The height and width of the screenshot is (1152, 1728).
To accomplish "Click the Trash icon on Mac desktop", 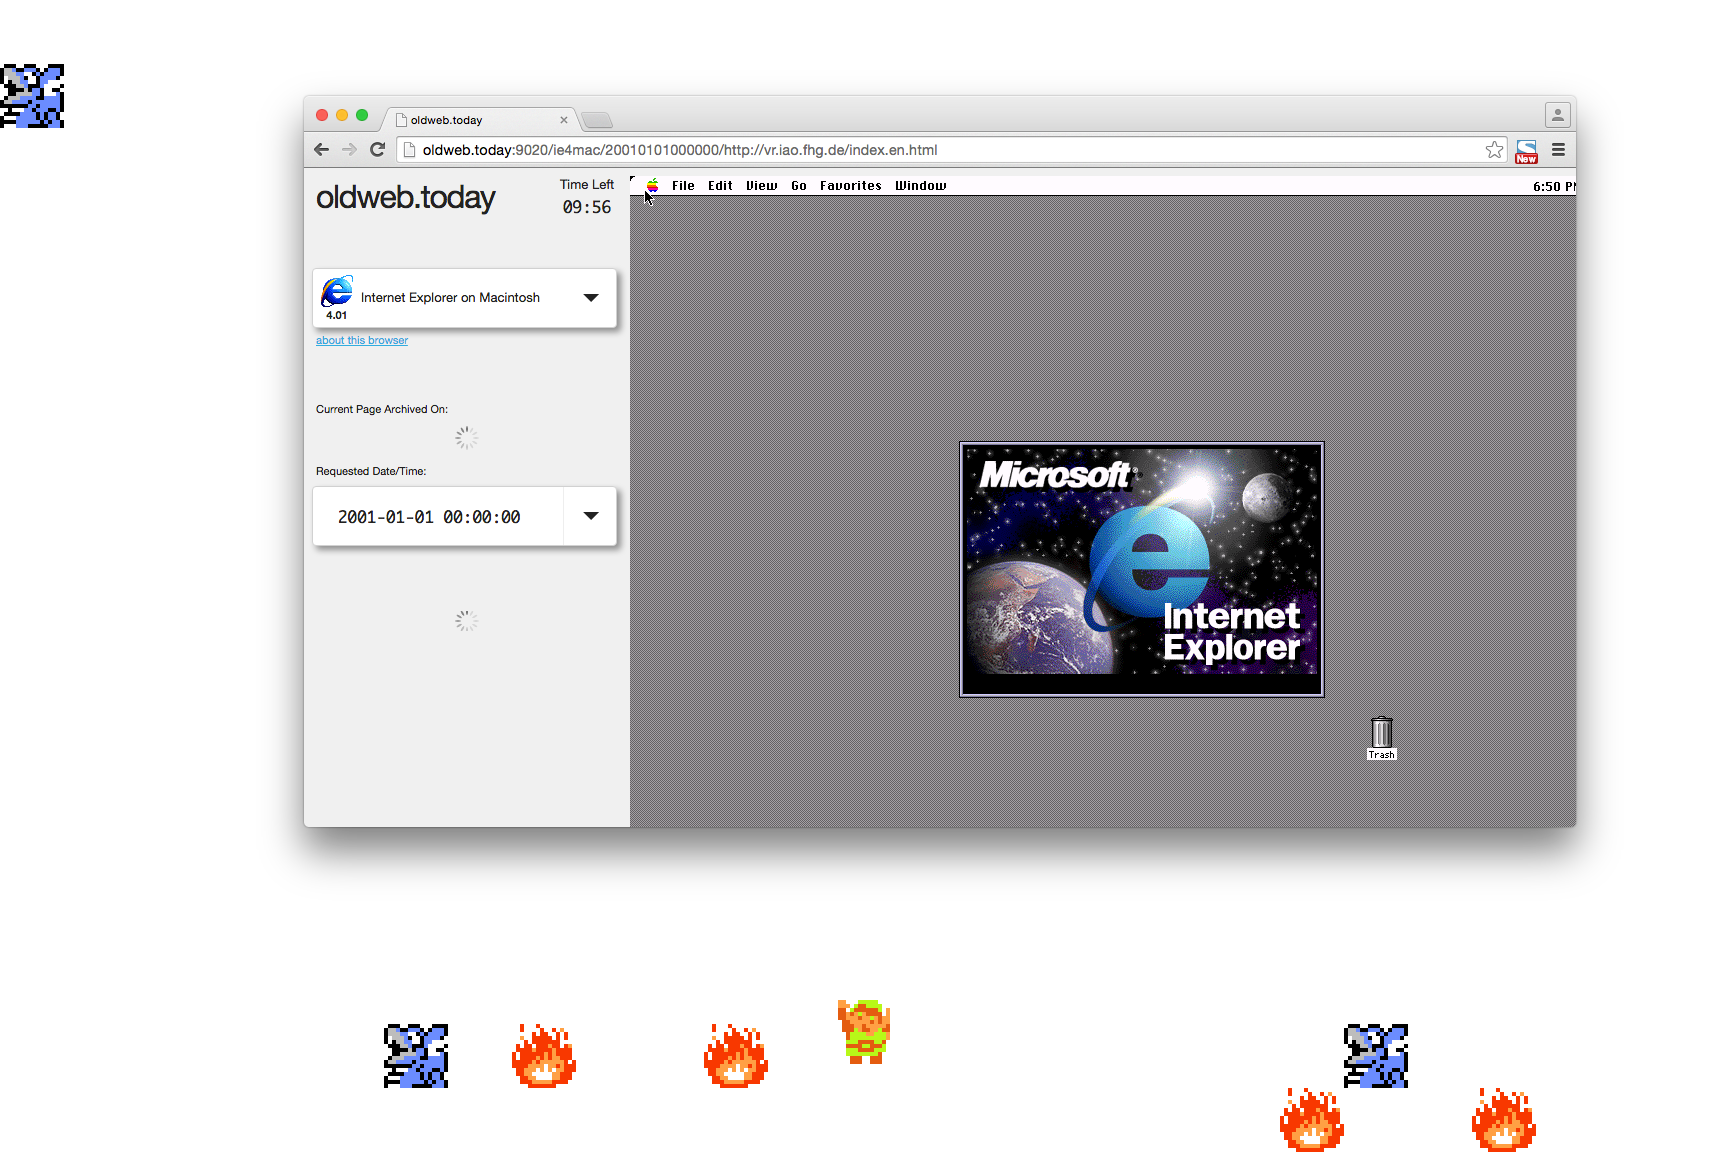I will pyautogui.click(x=1381, y=738).
